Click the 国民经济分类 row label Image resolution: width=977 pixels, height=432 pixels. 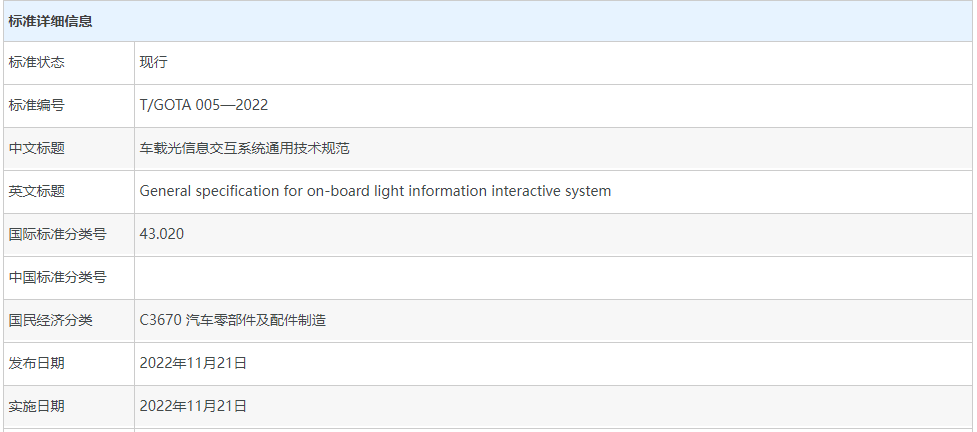[x=51, y=320]
